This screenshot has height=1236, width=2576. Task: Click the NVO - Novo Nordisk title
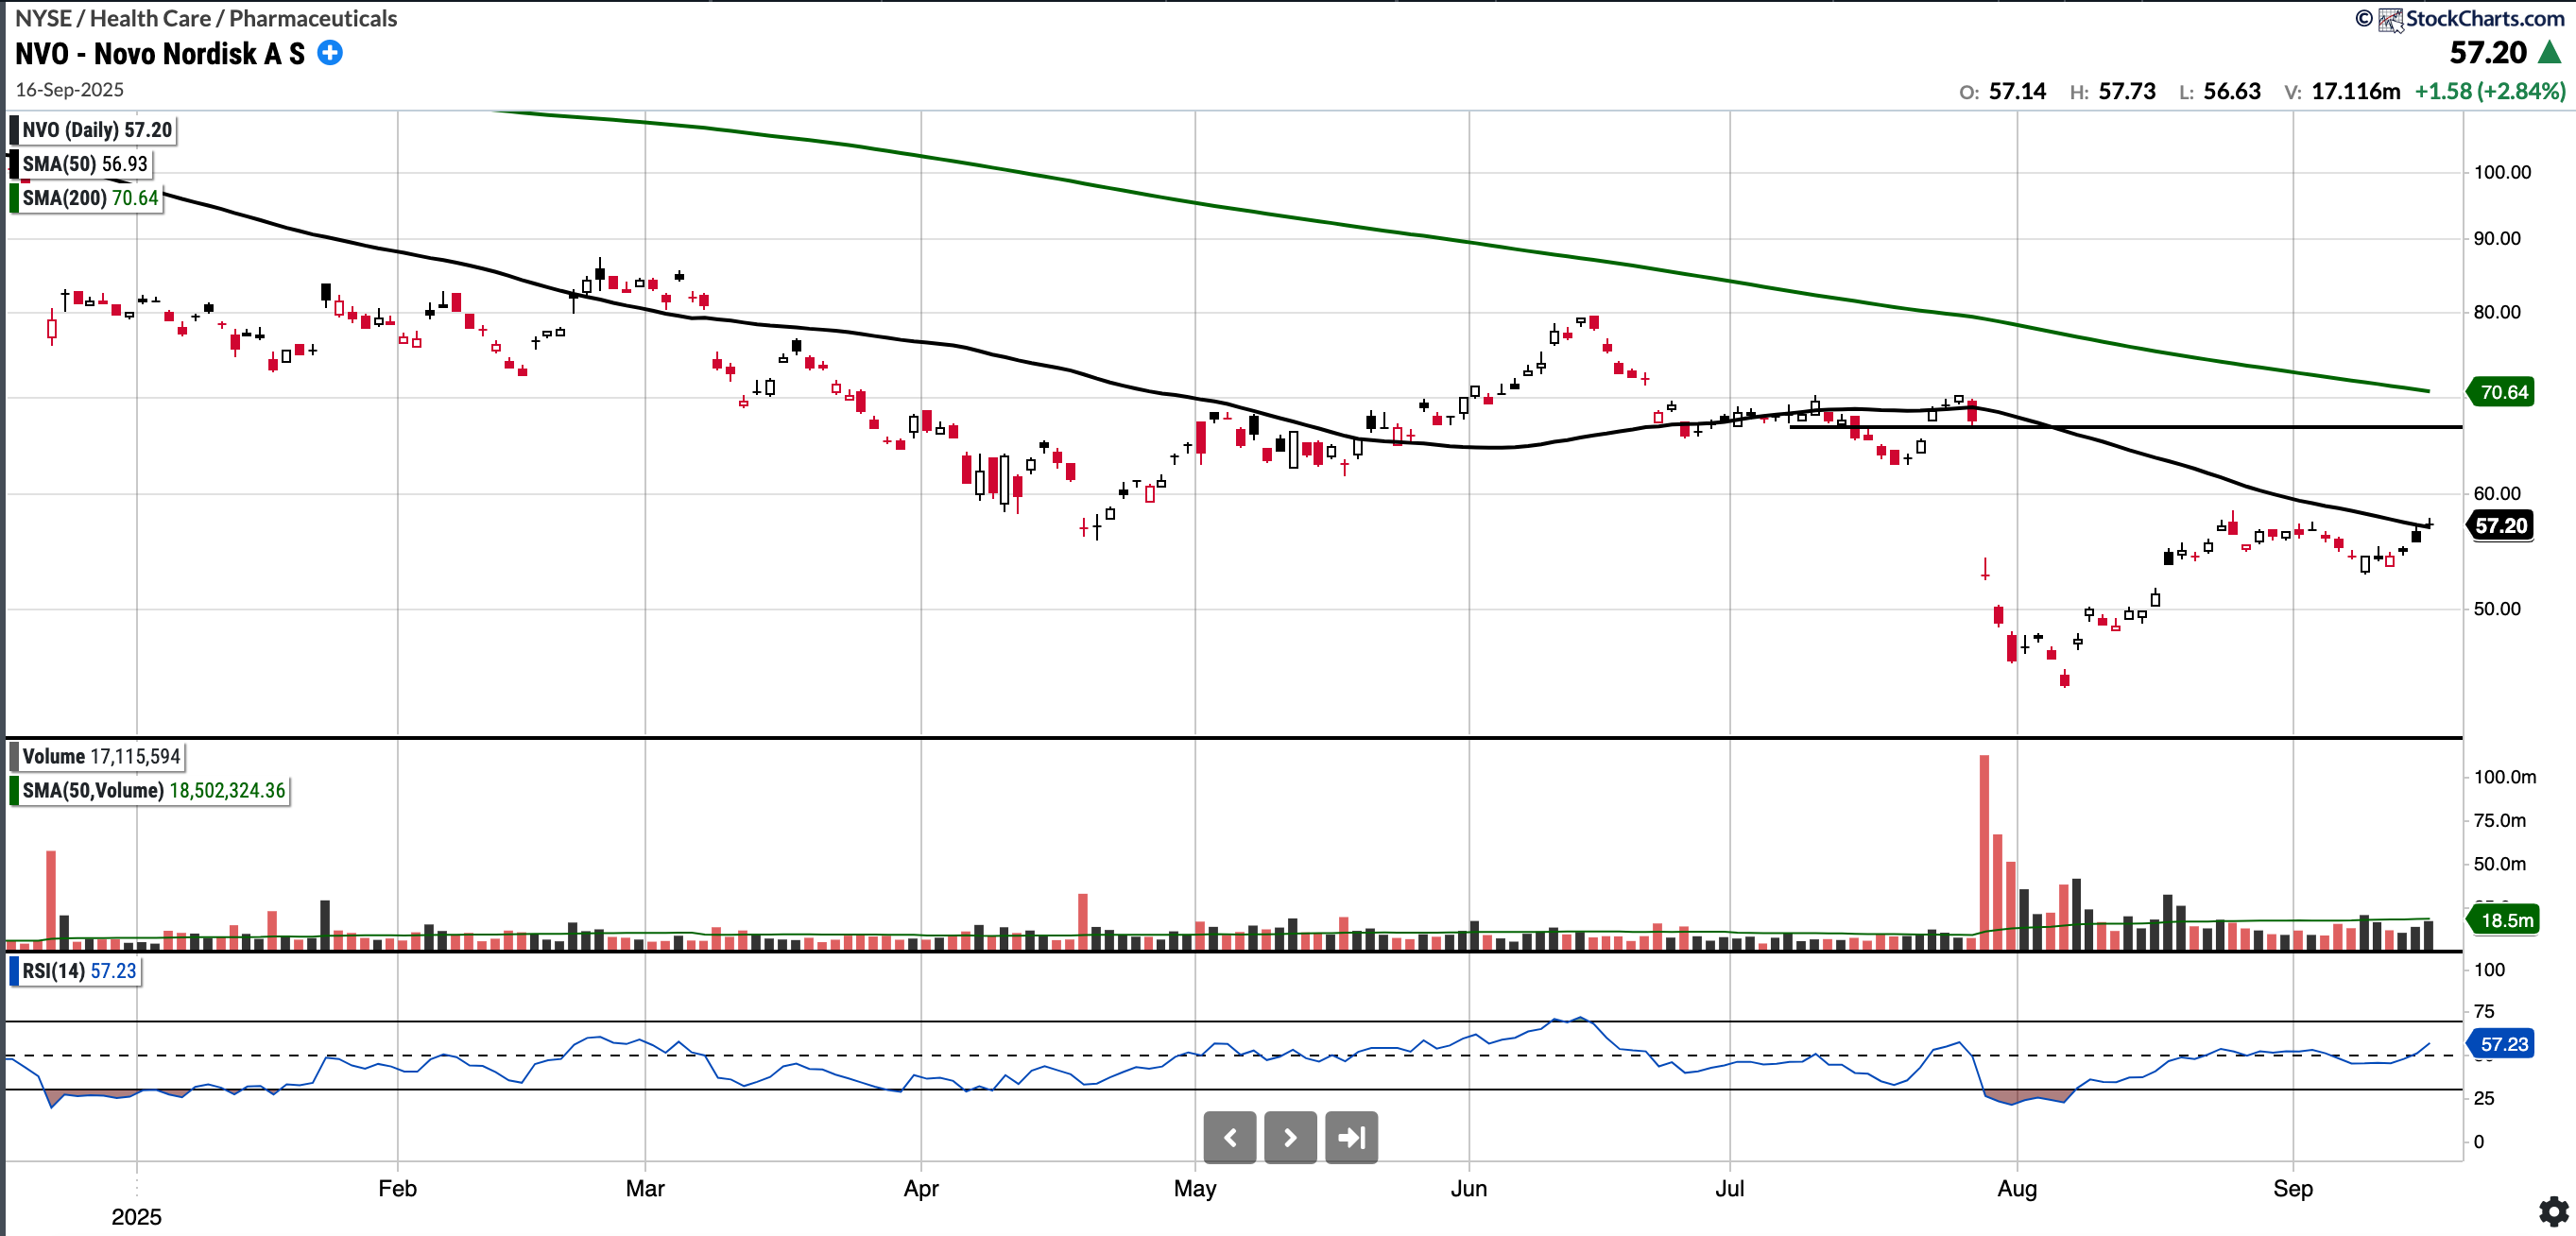160,54
